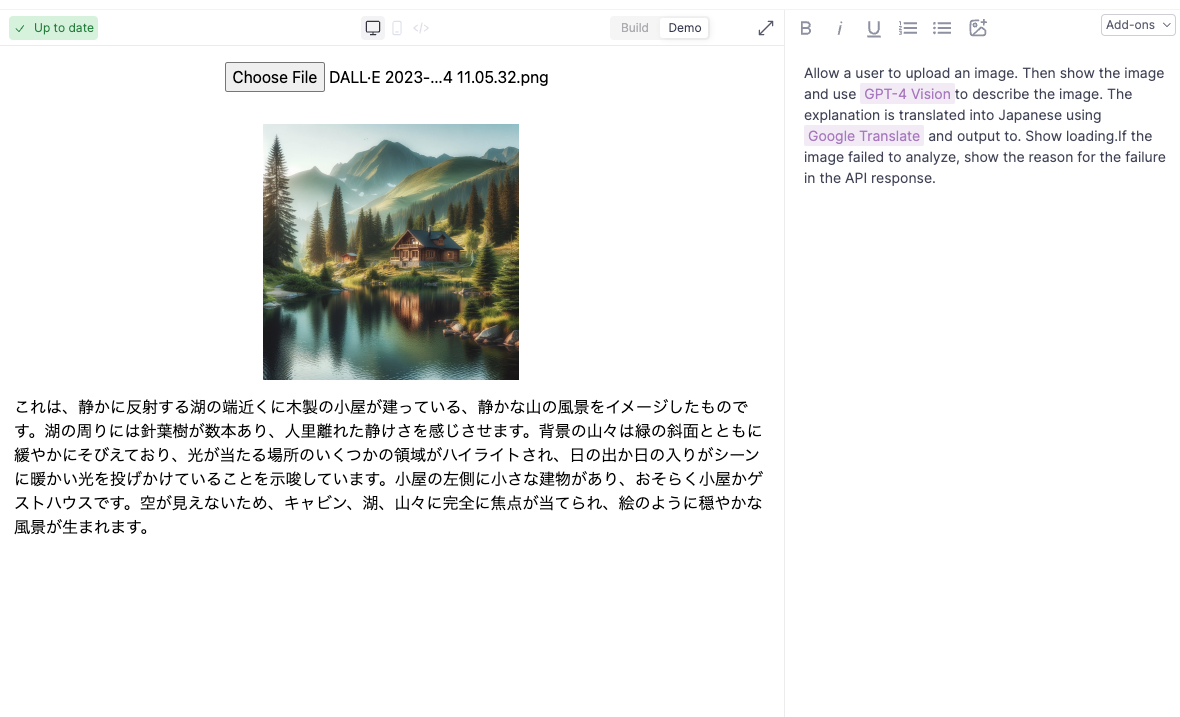
Task: Apply bold formatting in editor toolbar
Action: pyautogui.click(x=805, y=28)
